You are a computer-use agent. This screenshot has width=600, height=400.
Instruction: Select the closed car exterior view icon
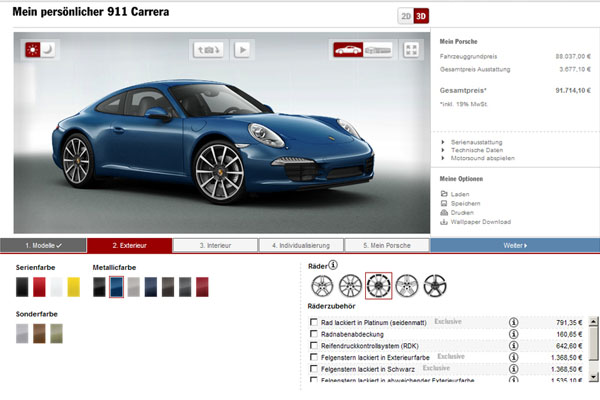click(x=349, y=48)
